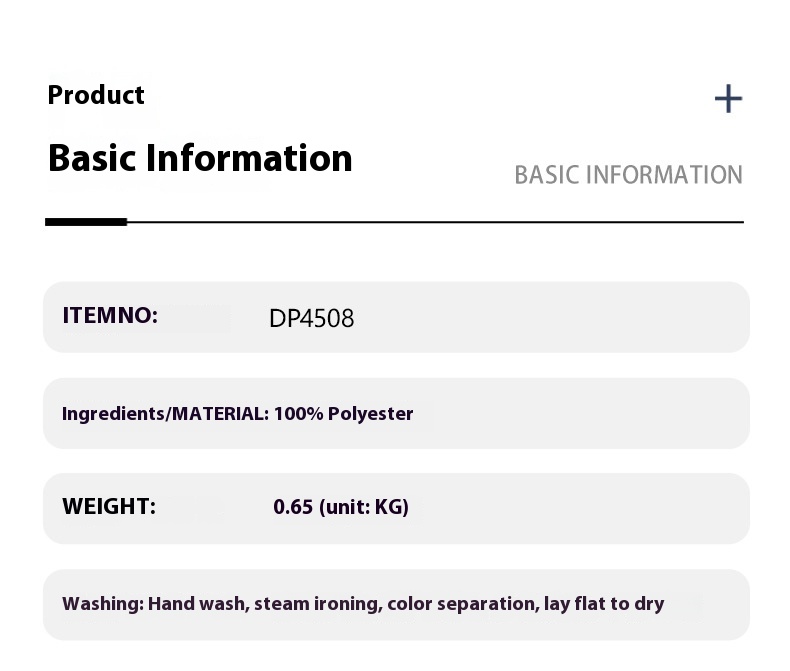Viewport: 790px width, 671px height.
Task: Click the gray BASIC INFORMATION label
Action: tap(628, 175)
